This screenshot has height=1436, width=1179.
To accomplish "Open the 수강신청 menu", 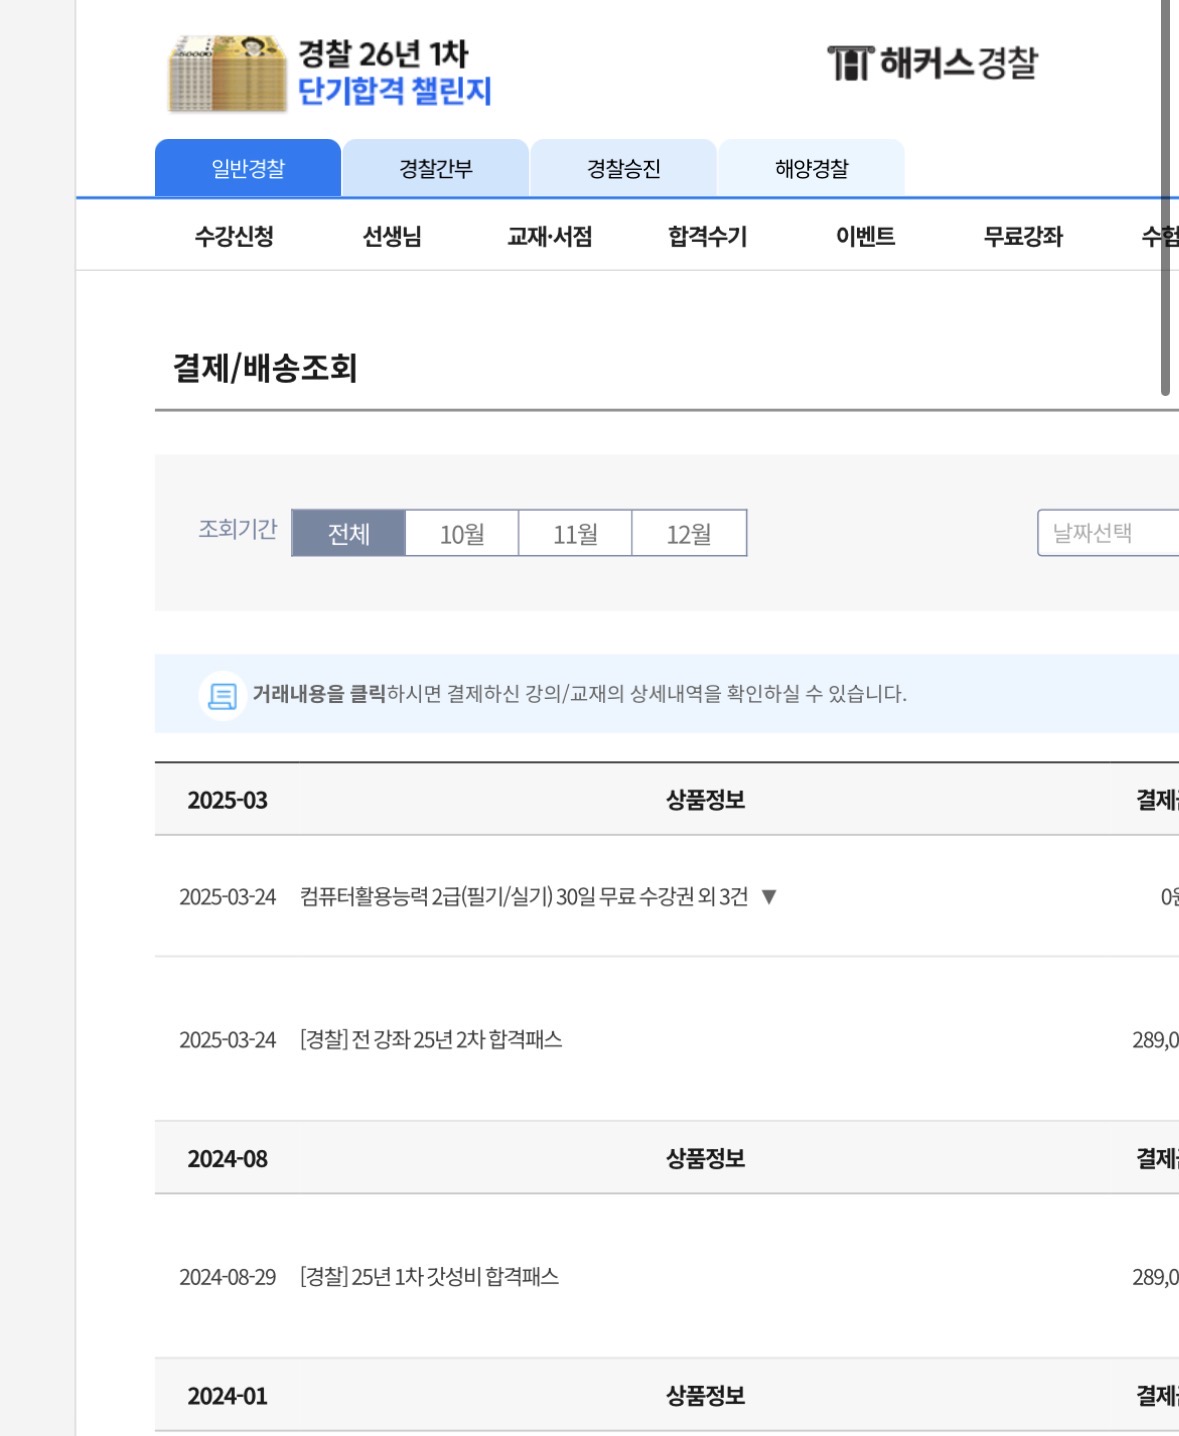I will 234,237.
